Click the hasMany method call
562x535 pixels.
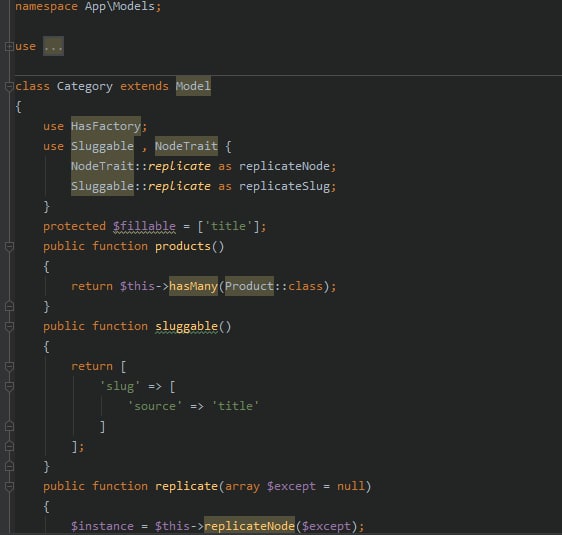193,286
